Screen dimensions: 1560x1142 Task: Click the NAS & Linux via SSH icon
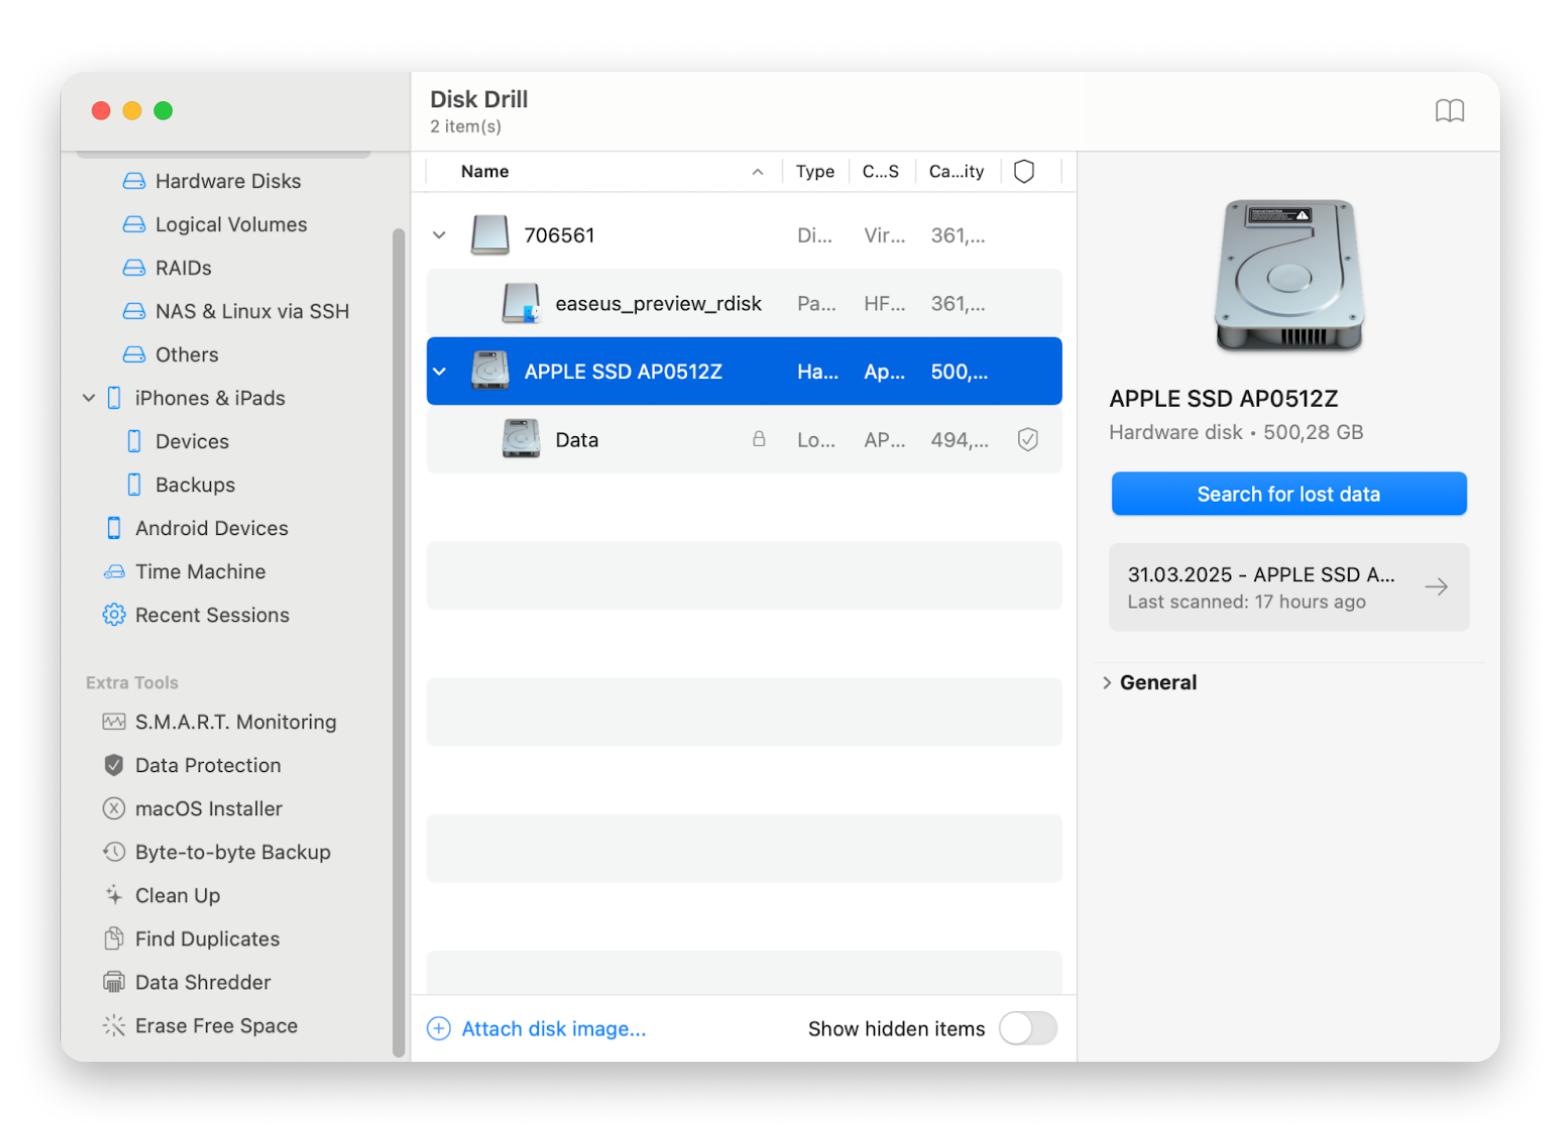point(134,311)
